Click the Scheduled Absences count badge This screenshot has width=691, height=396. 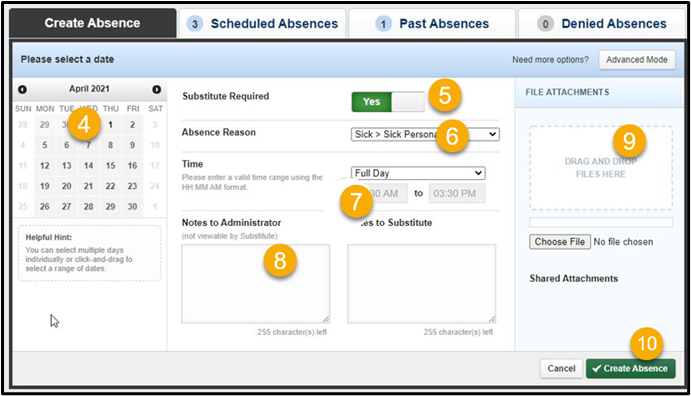point(195,24)
